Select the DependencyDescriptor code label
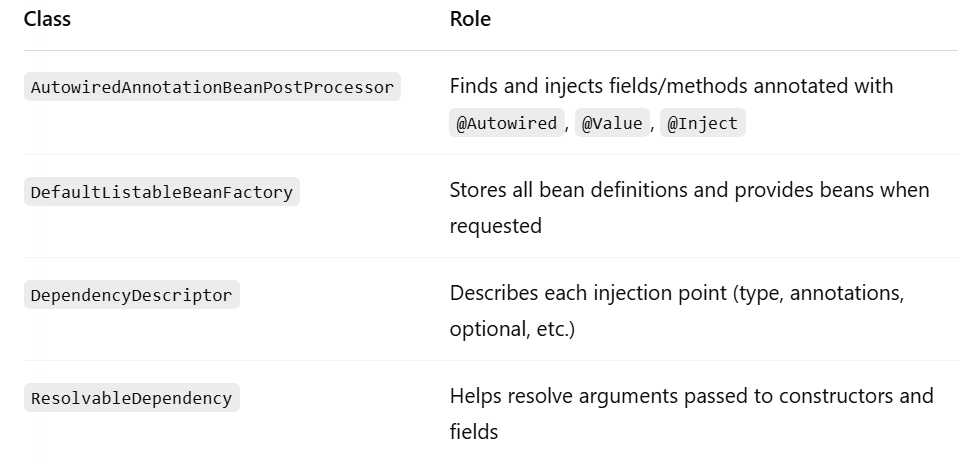The height and width of the screenshot is (457, 958). pyautogui.click(x=131, y=295)
